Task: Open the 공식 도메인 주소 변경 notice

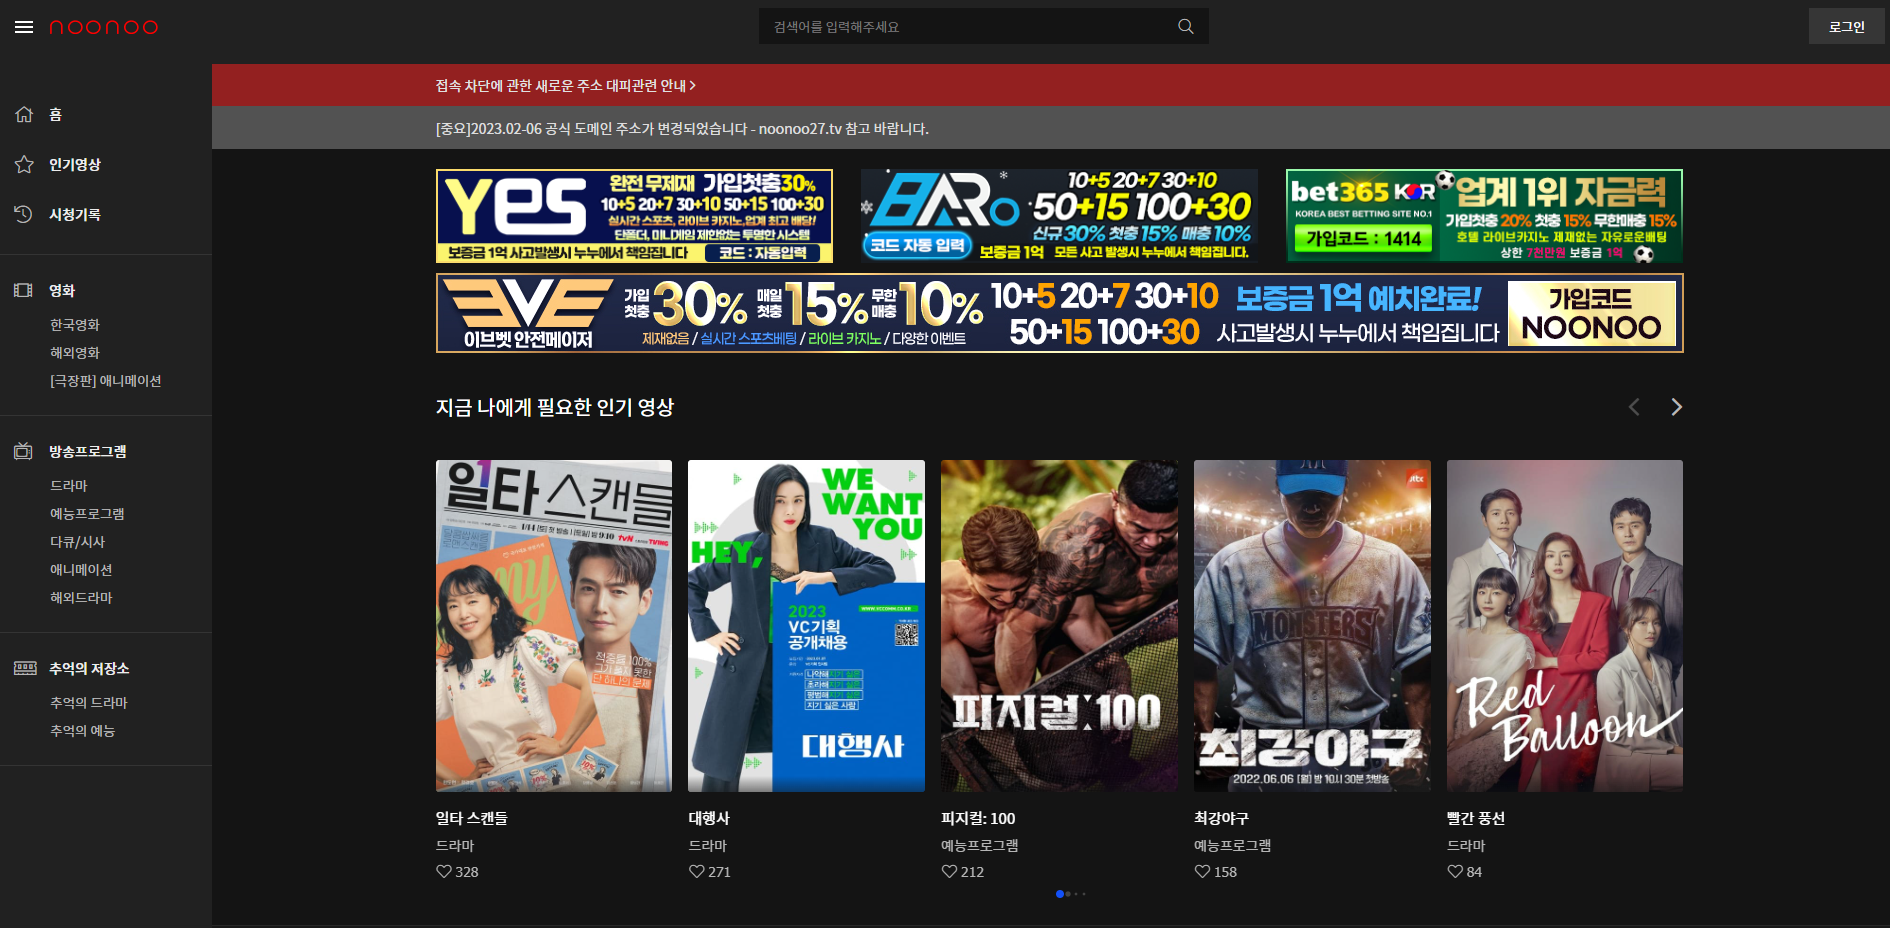Action: coord(682,129)
